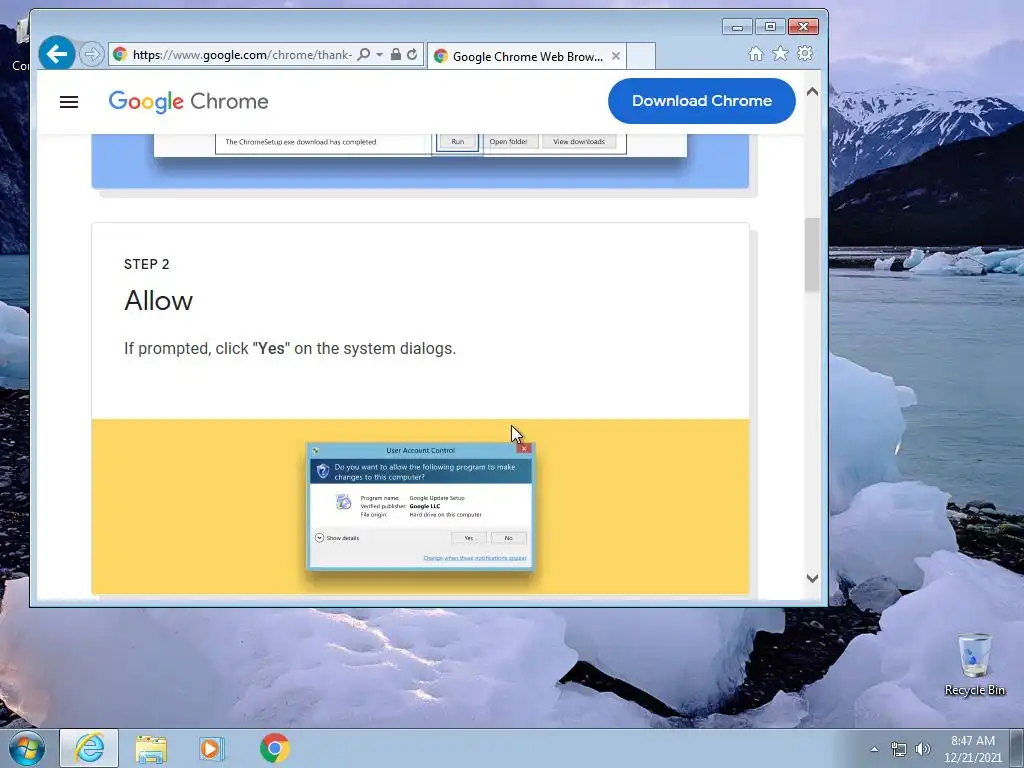Launch Google Chrome from the taskbar
This screenshot has height=768, width=1024.
(x=274, y=748)
